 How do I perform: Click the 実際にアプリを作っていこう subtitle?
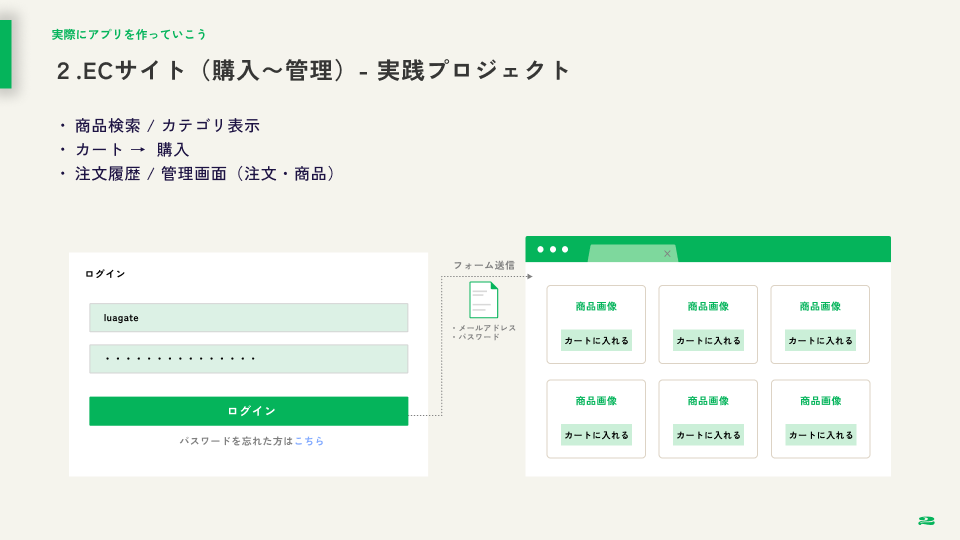tap(129, 34)
